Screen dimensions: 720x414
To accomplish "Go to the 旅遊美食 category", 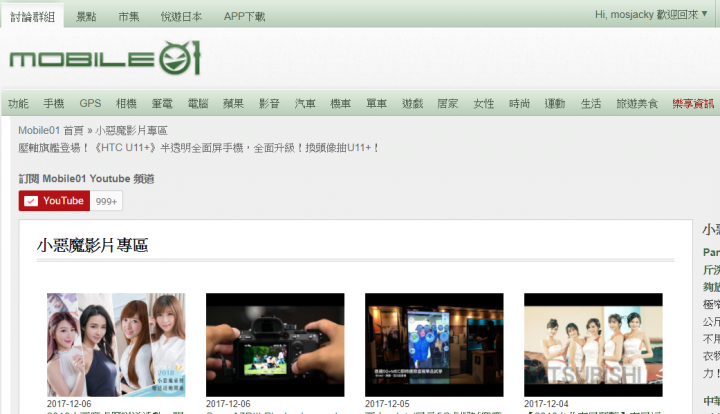I will (637, 104).
